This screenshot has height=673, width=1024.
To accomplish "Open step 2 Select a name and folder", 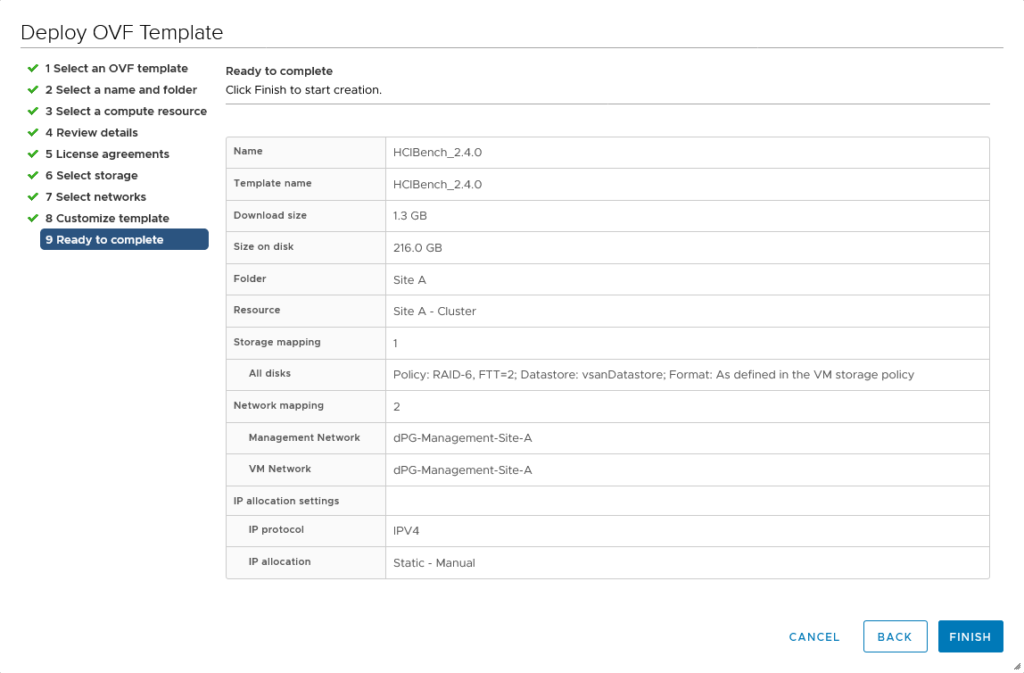I will pyautogui.click(x=121, y=89).
